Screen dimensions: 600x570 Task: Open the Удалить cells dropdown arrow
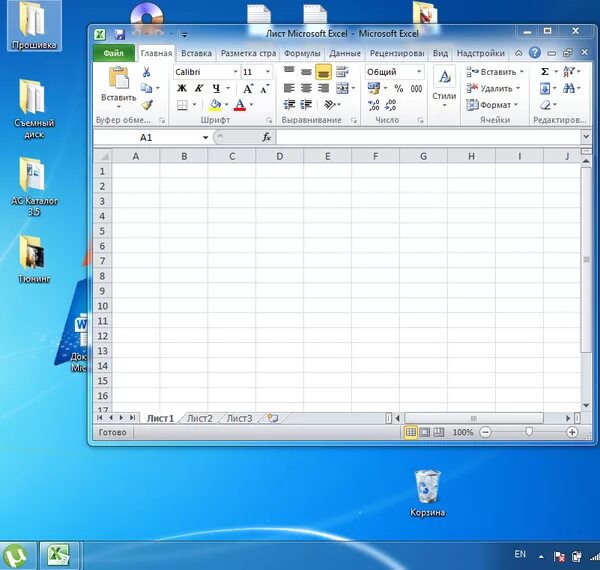tap(518, 88)
